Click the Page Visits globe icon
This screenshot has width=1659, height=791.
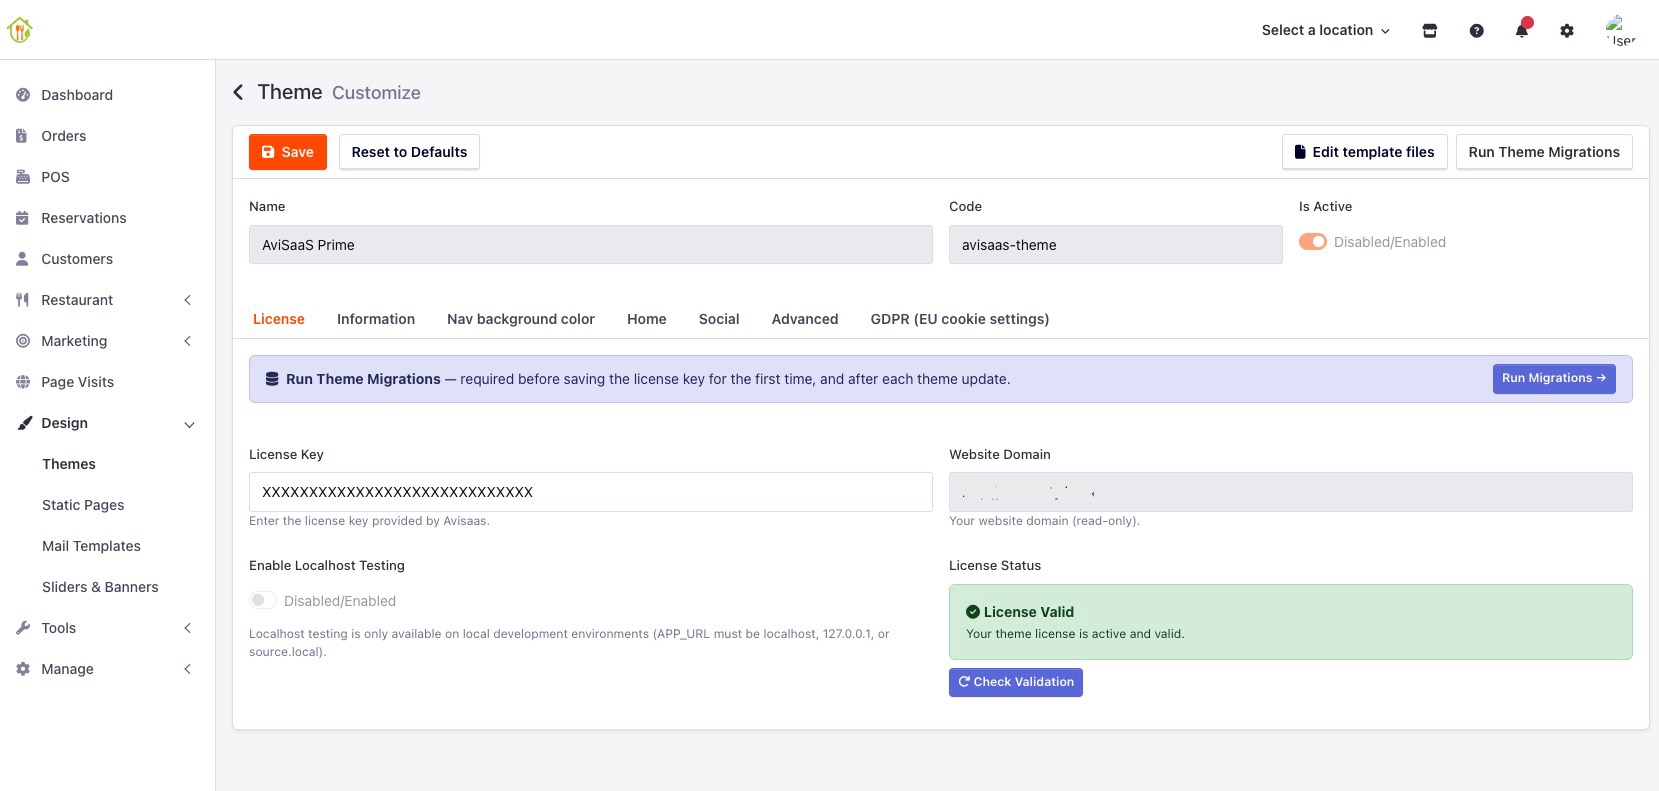(23, 382)
